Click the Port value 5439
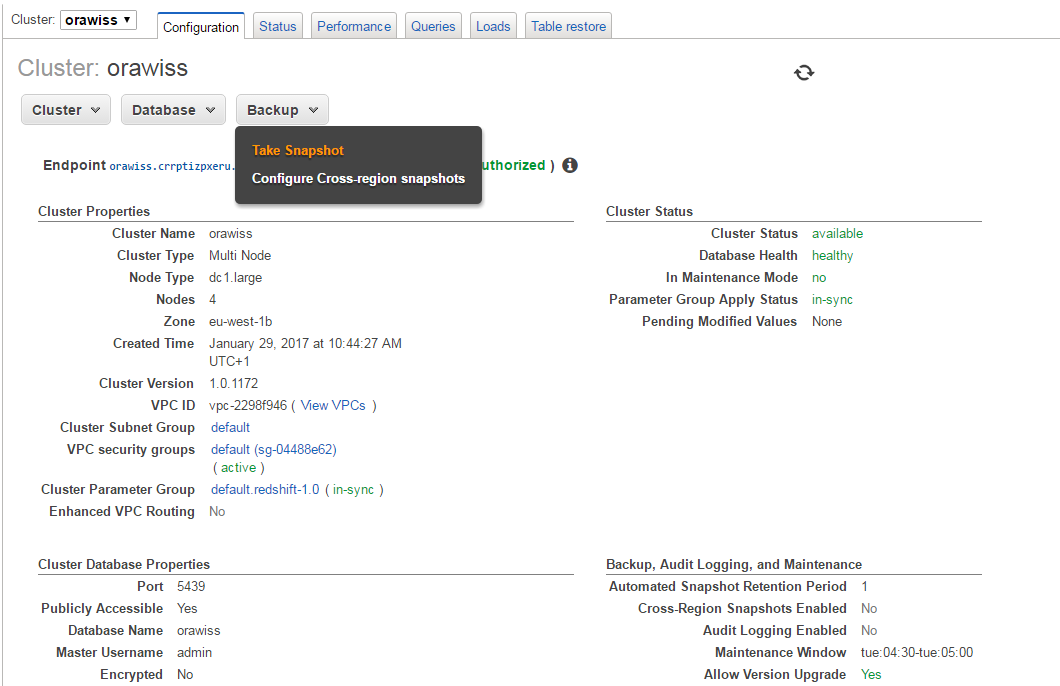Screen dimensions: 1060x686 191,587
